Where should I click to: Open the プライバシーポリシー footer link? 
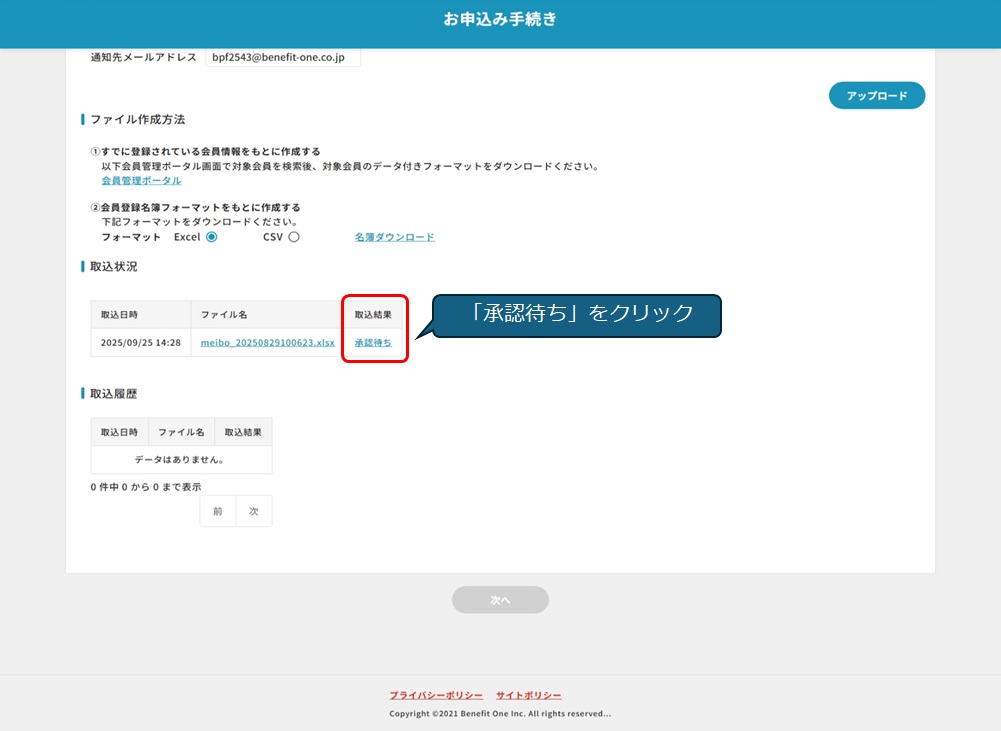(x=436, y=695)
